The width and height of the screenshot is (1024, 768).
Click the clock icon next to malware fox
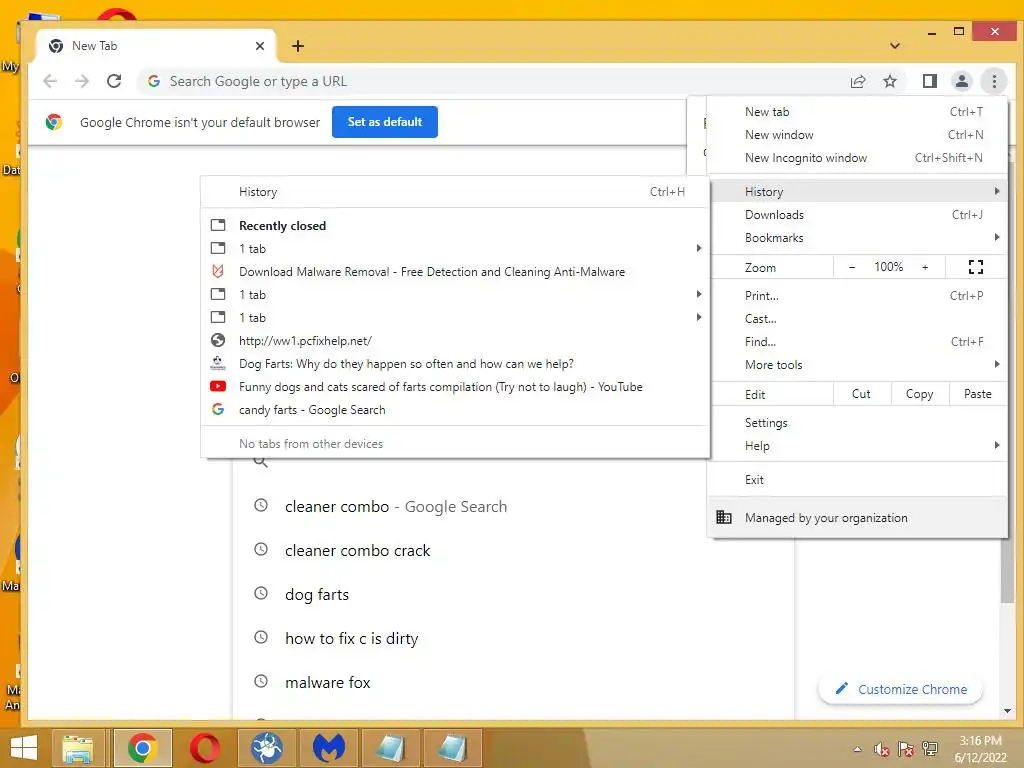pos(261,681)
